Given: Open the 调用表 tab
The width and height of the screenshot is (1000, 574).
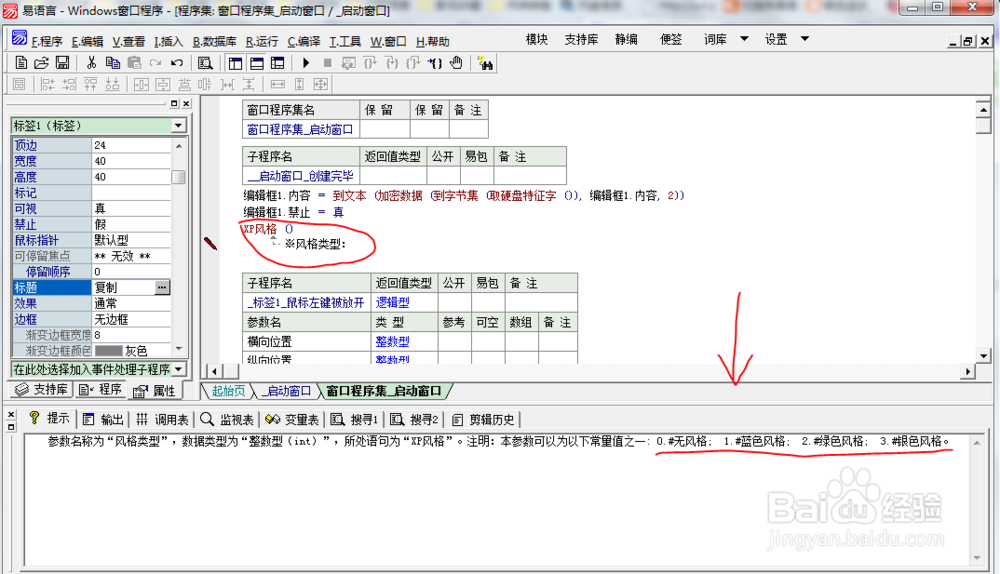Looking at the screenshot, I should pos(162,419).
